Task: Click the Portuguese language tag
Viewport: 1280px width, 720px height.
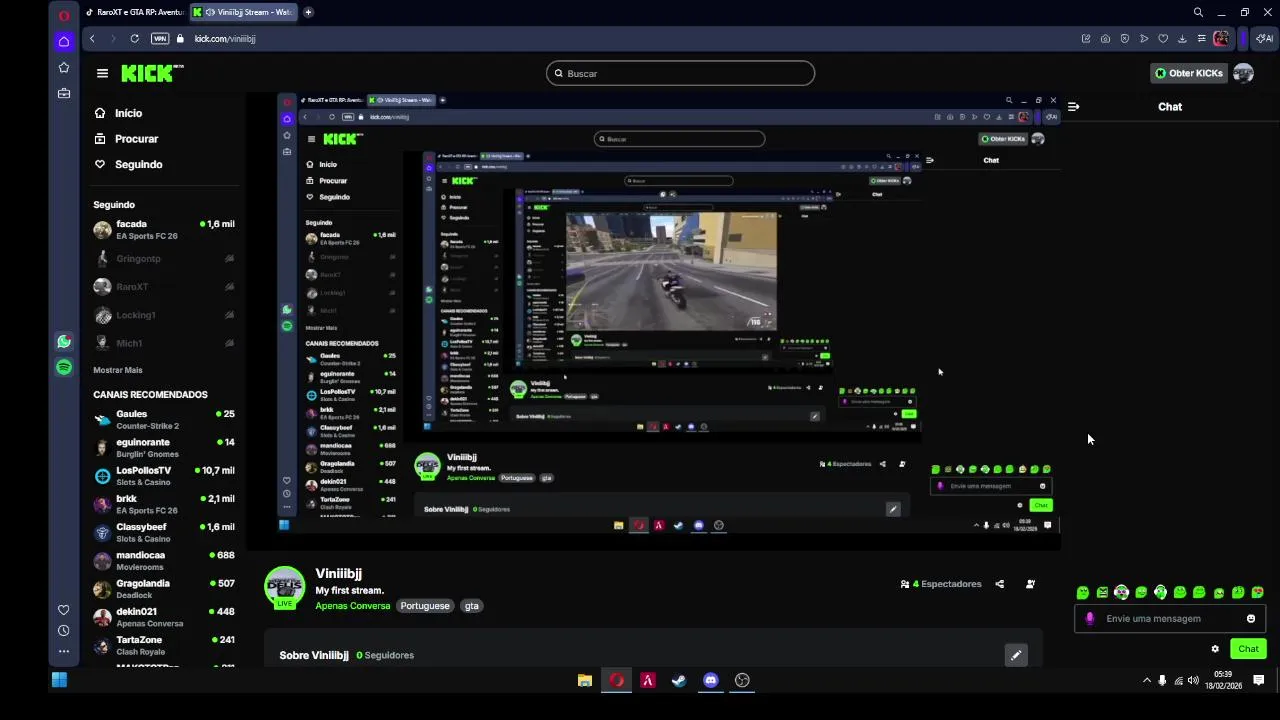Action: (x=425, y=606)
